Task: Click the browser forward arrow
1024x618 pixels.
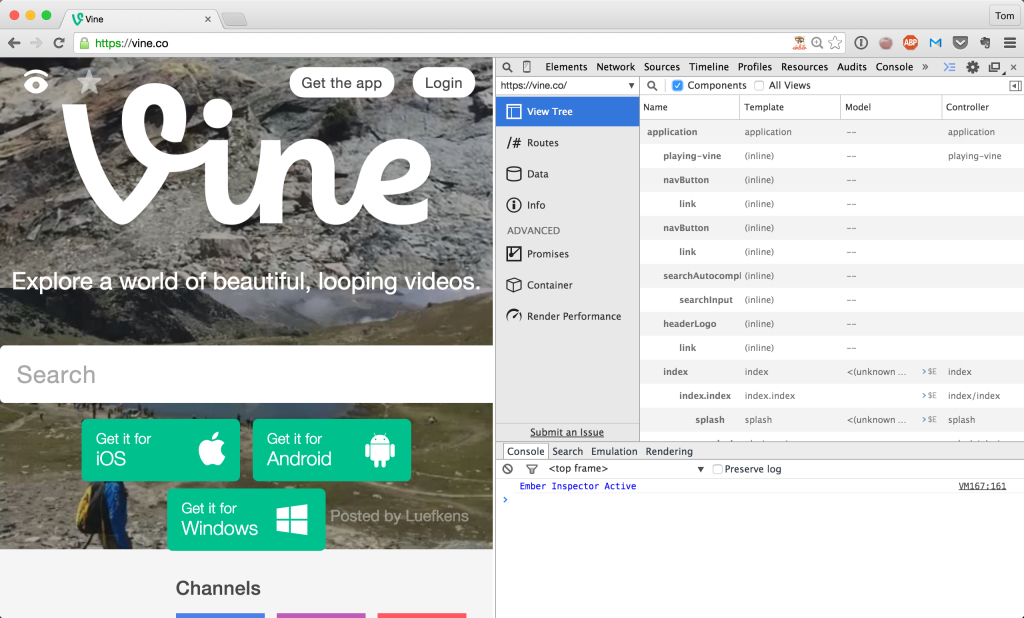Action: point(37,43)
